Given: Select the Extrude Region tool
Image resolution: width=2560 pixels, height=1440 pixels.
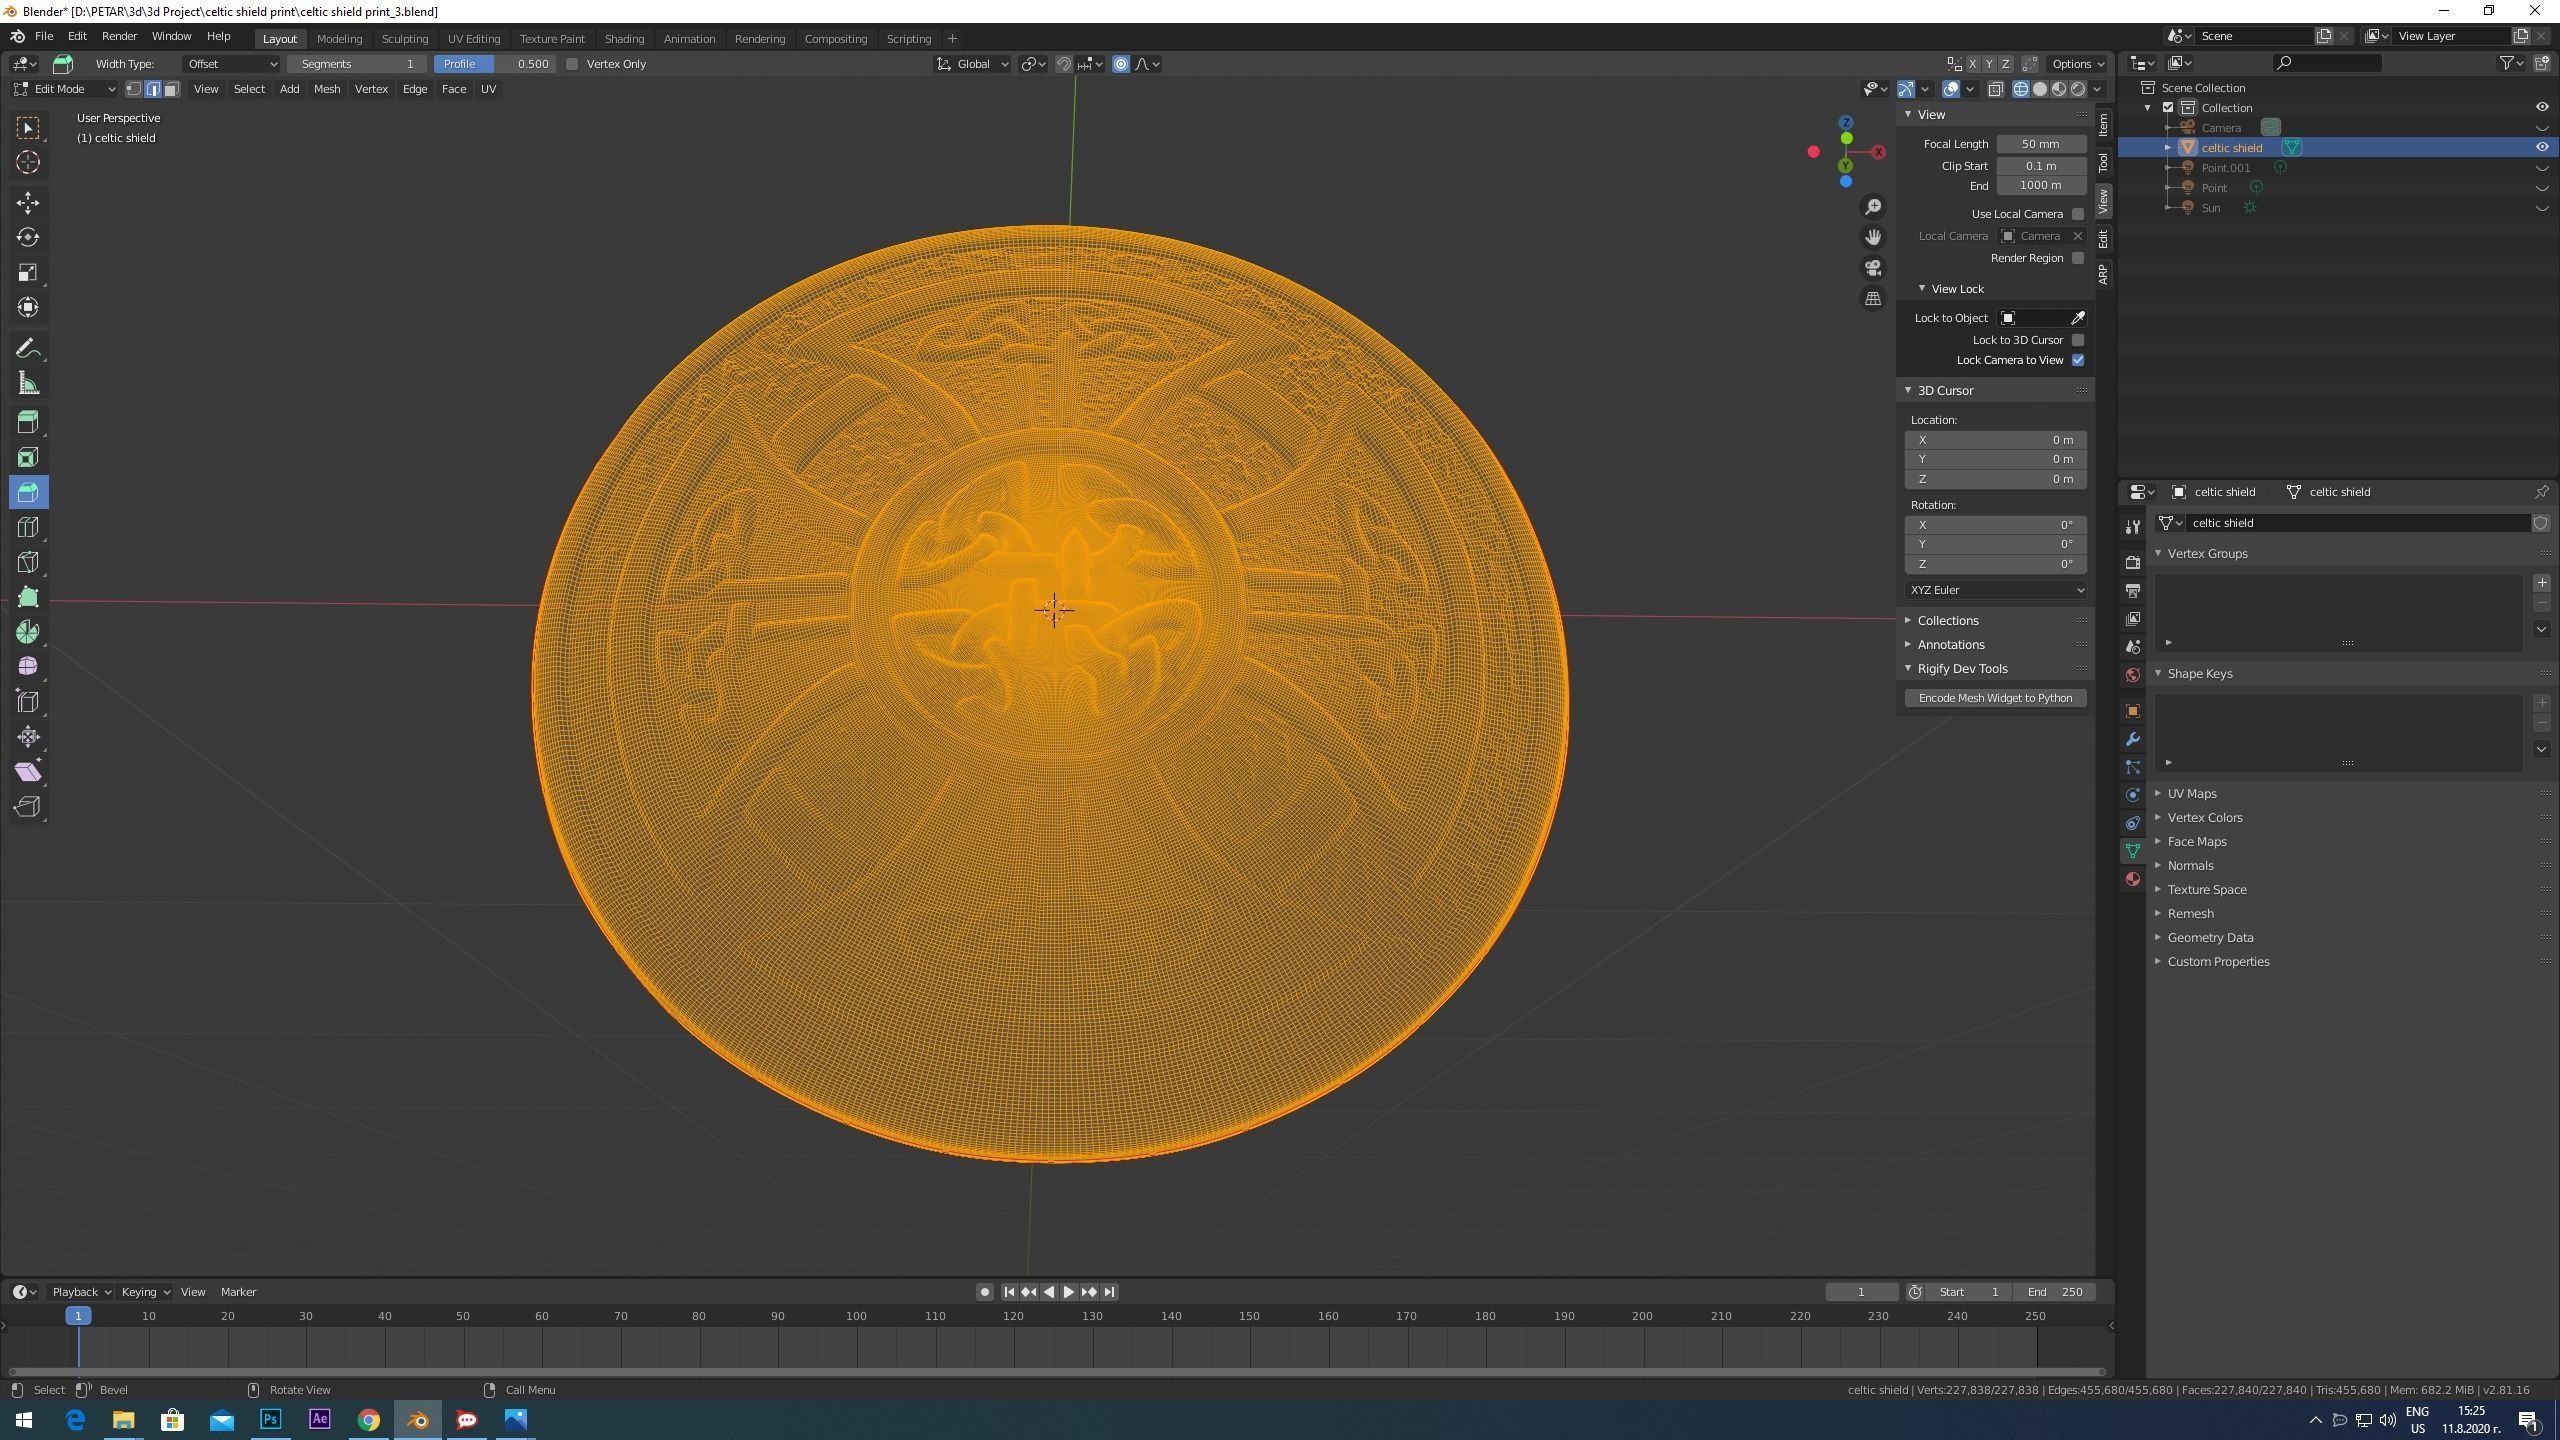Looking at the screenshot, I should [28, 422].
